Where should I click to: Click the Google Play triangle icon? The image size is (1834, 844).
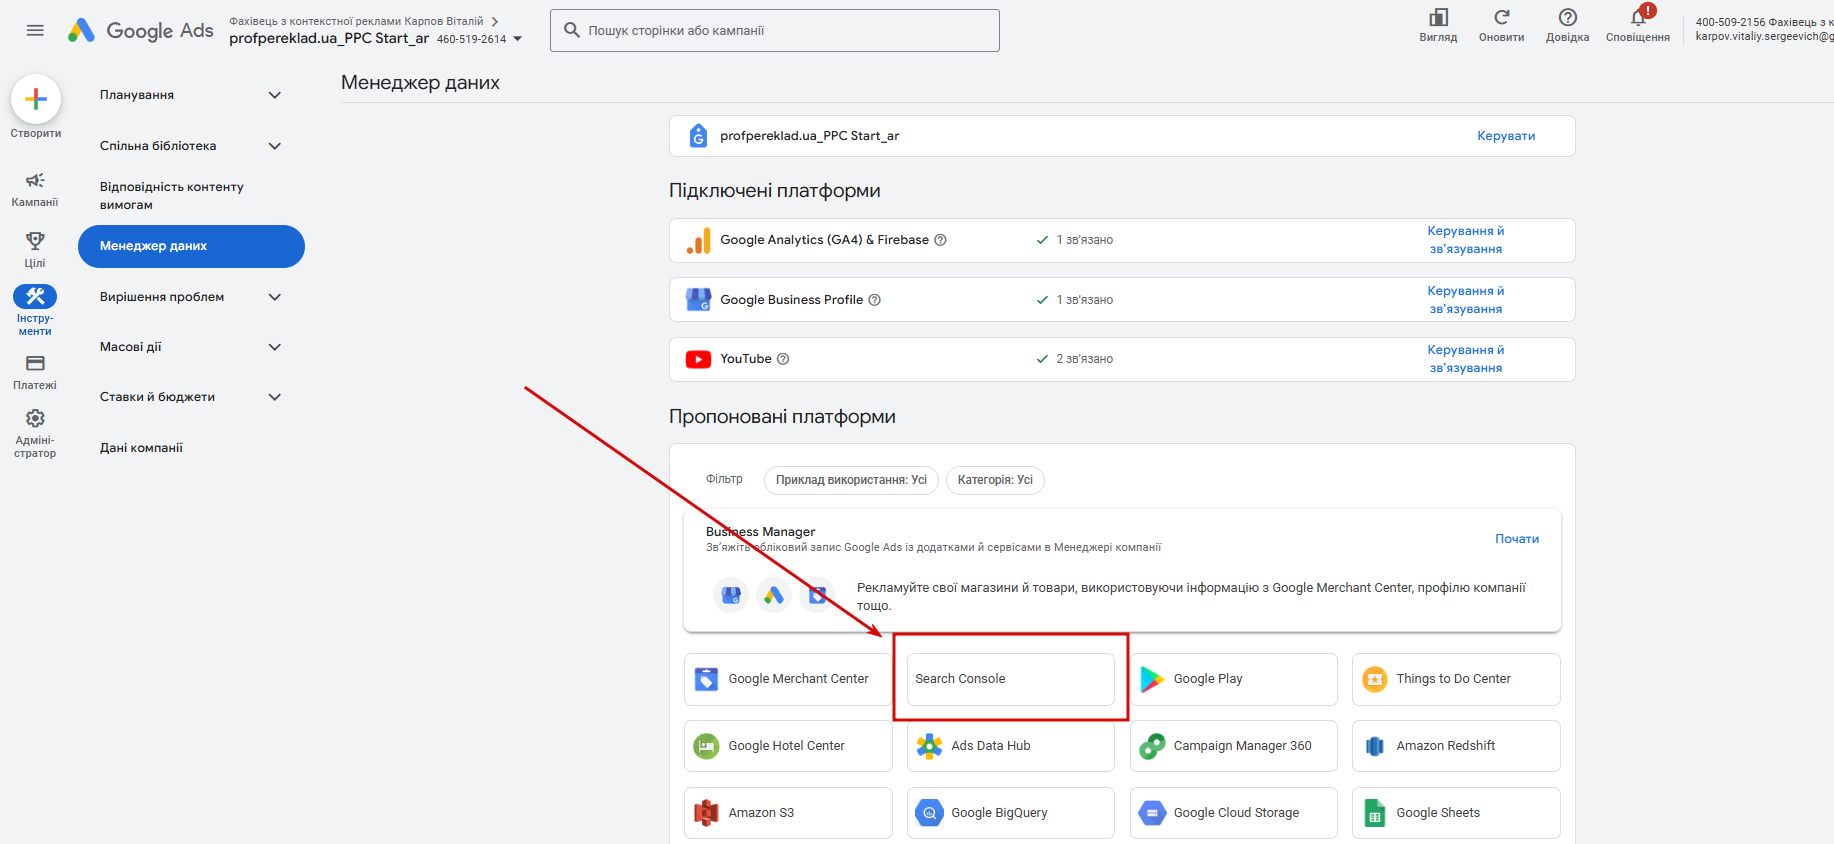pos(1152,679)
